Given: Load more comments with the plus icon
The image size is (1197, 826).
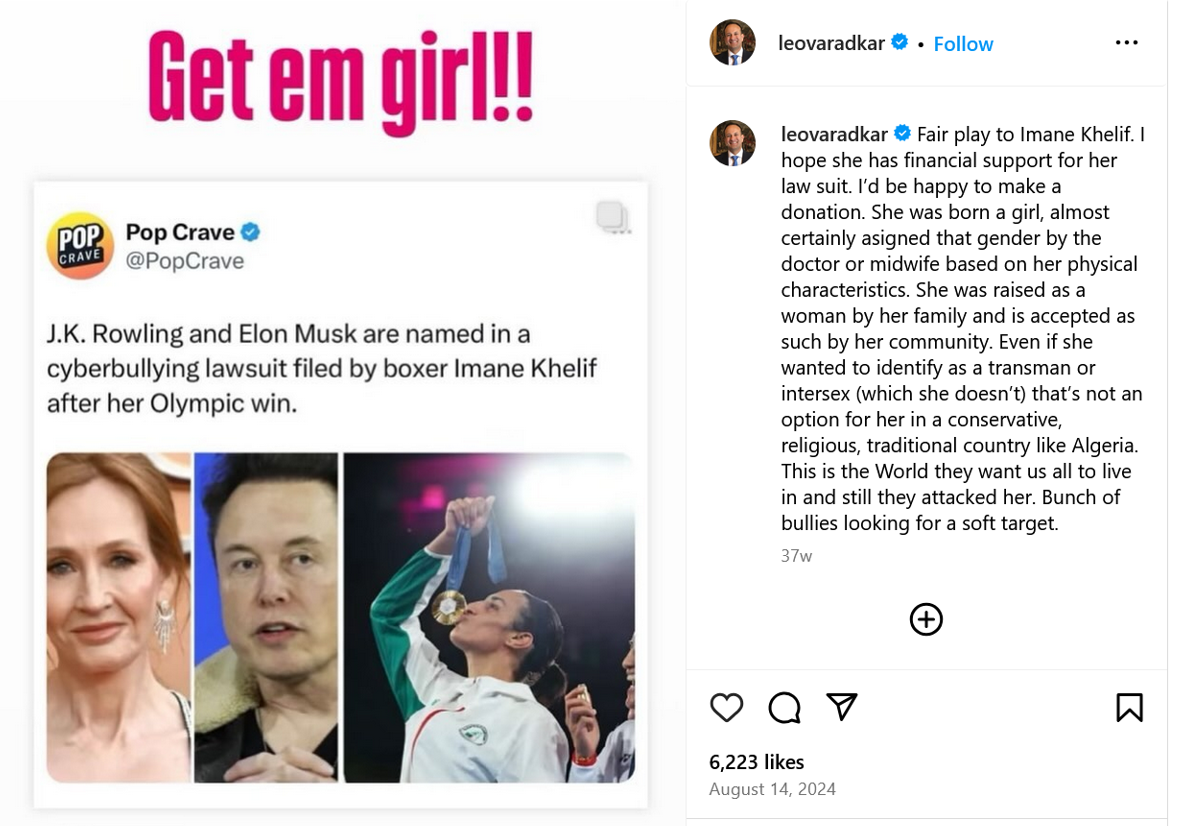Looking at the screenshot, I should click(926, 619).
